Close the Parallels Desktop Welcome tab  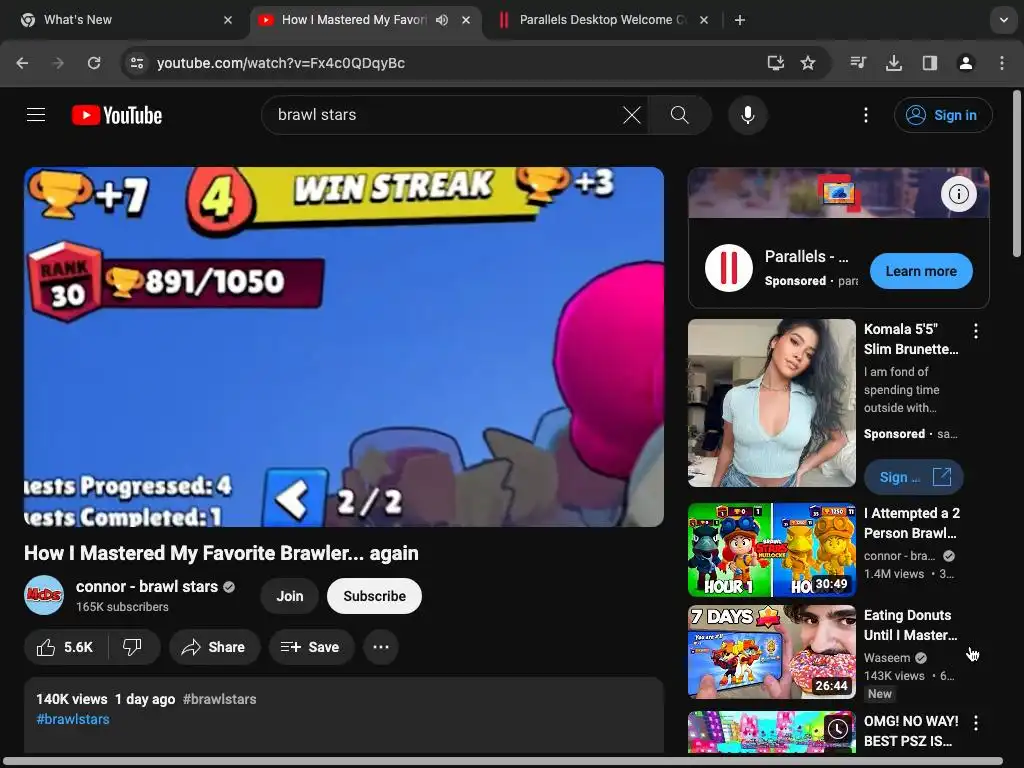pyautogui.click(x=704, y=20)
